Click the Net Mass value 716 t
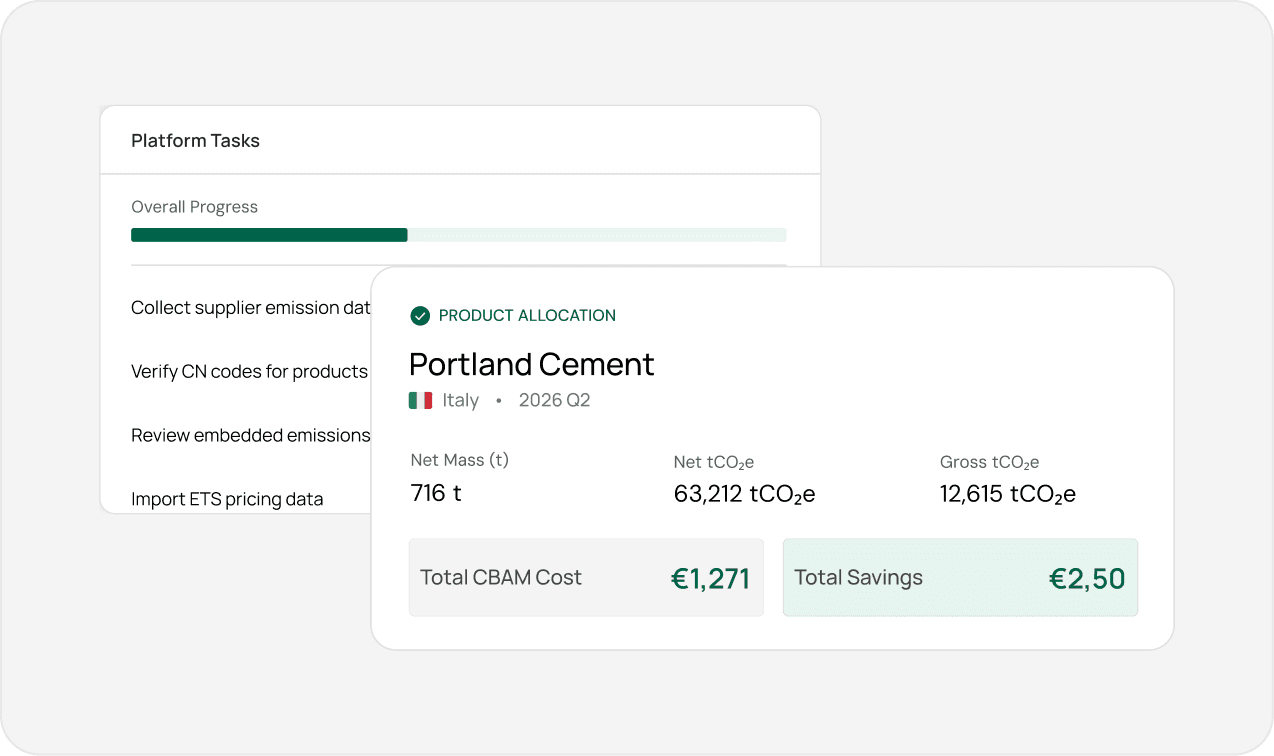Screen dimensions: 1274x756 [x=436, y=493]
